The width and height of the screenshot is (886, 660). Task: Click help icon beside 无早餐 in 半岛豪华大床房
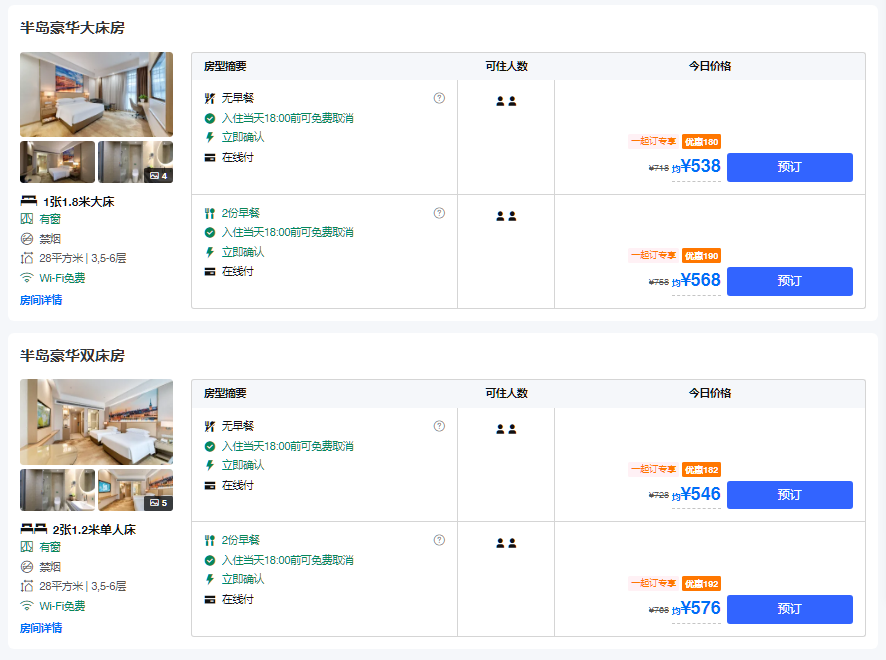point(439,98)
